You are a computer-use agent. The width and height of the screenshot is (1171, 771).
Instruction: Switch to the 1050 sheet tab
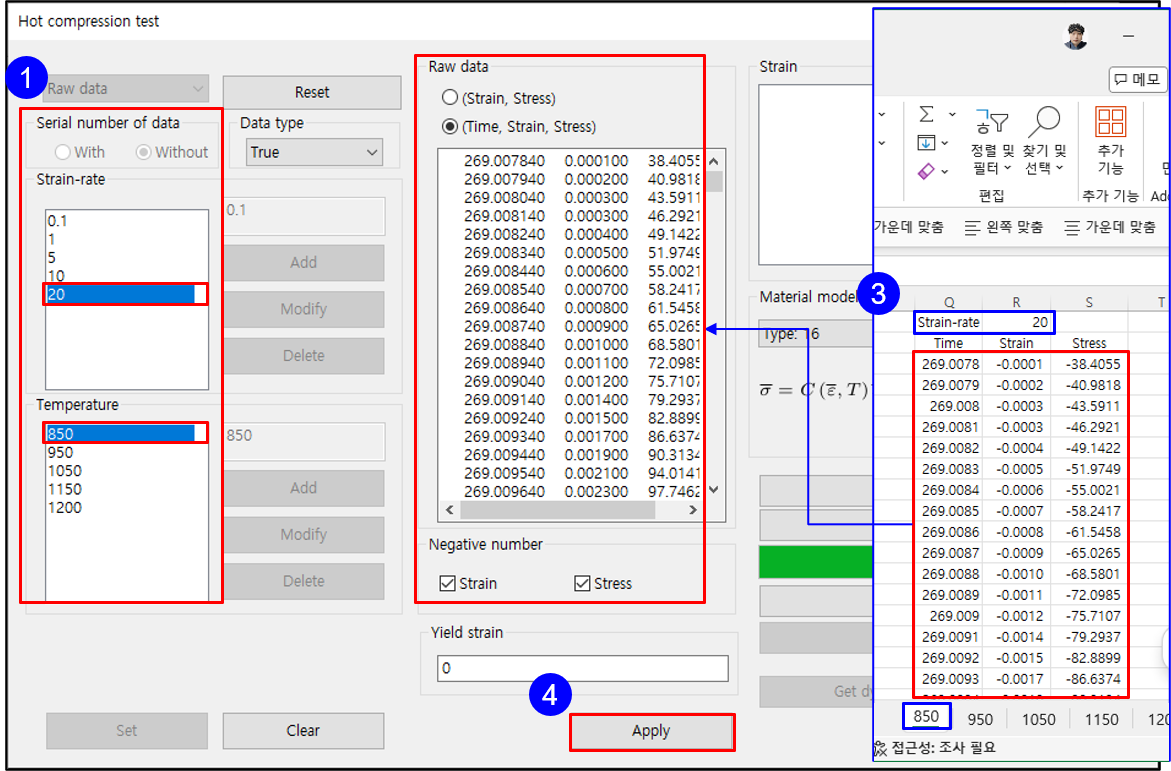[x=1038, y=719]
